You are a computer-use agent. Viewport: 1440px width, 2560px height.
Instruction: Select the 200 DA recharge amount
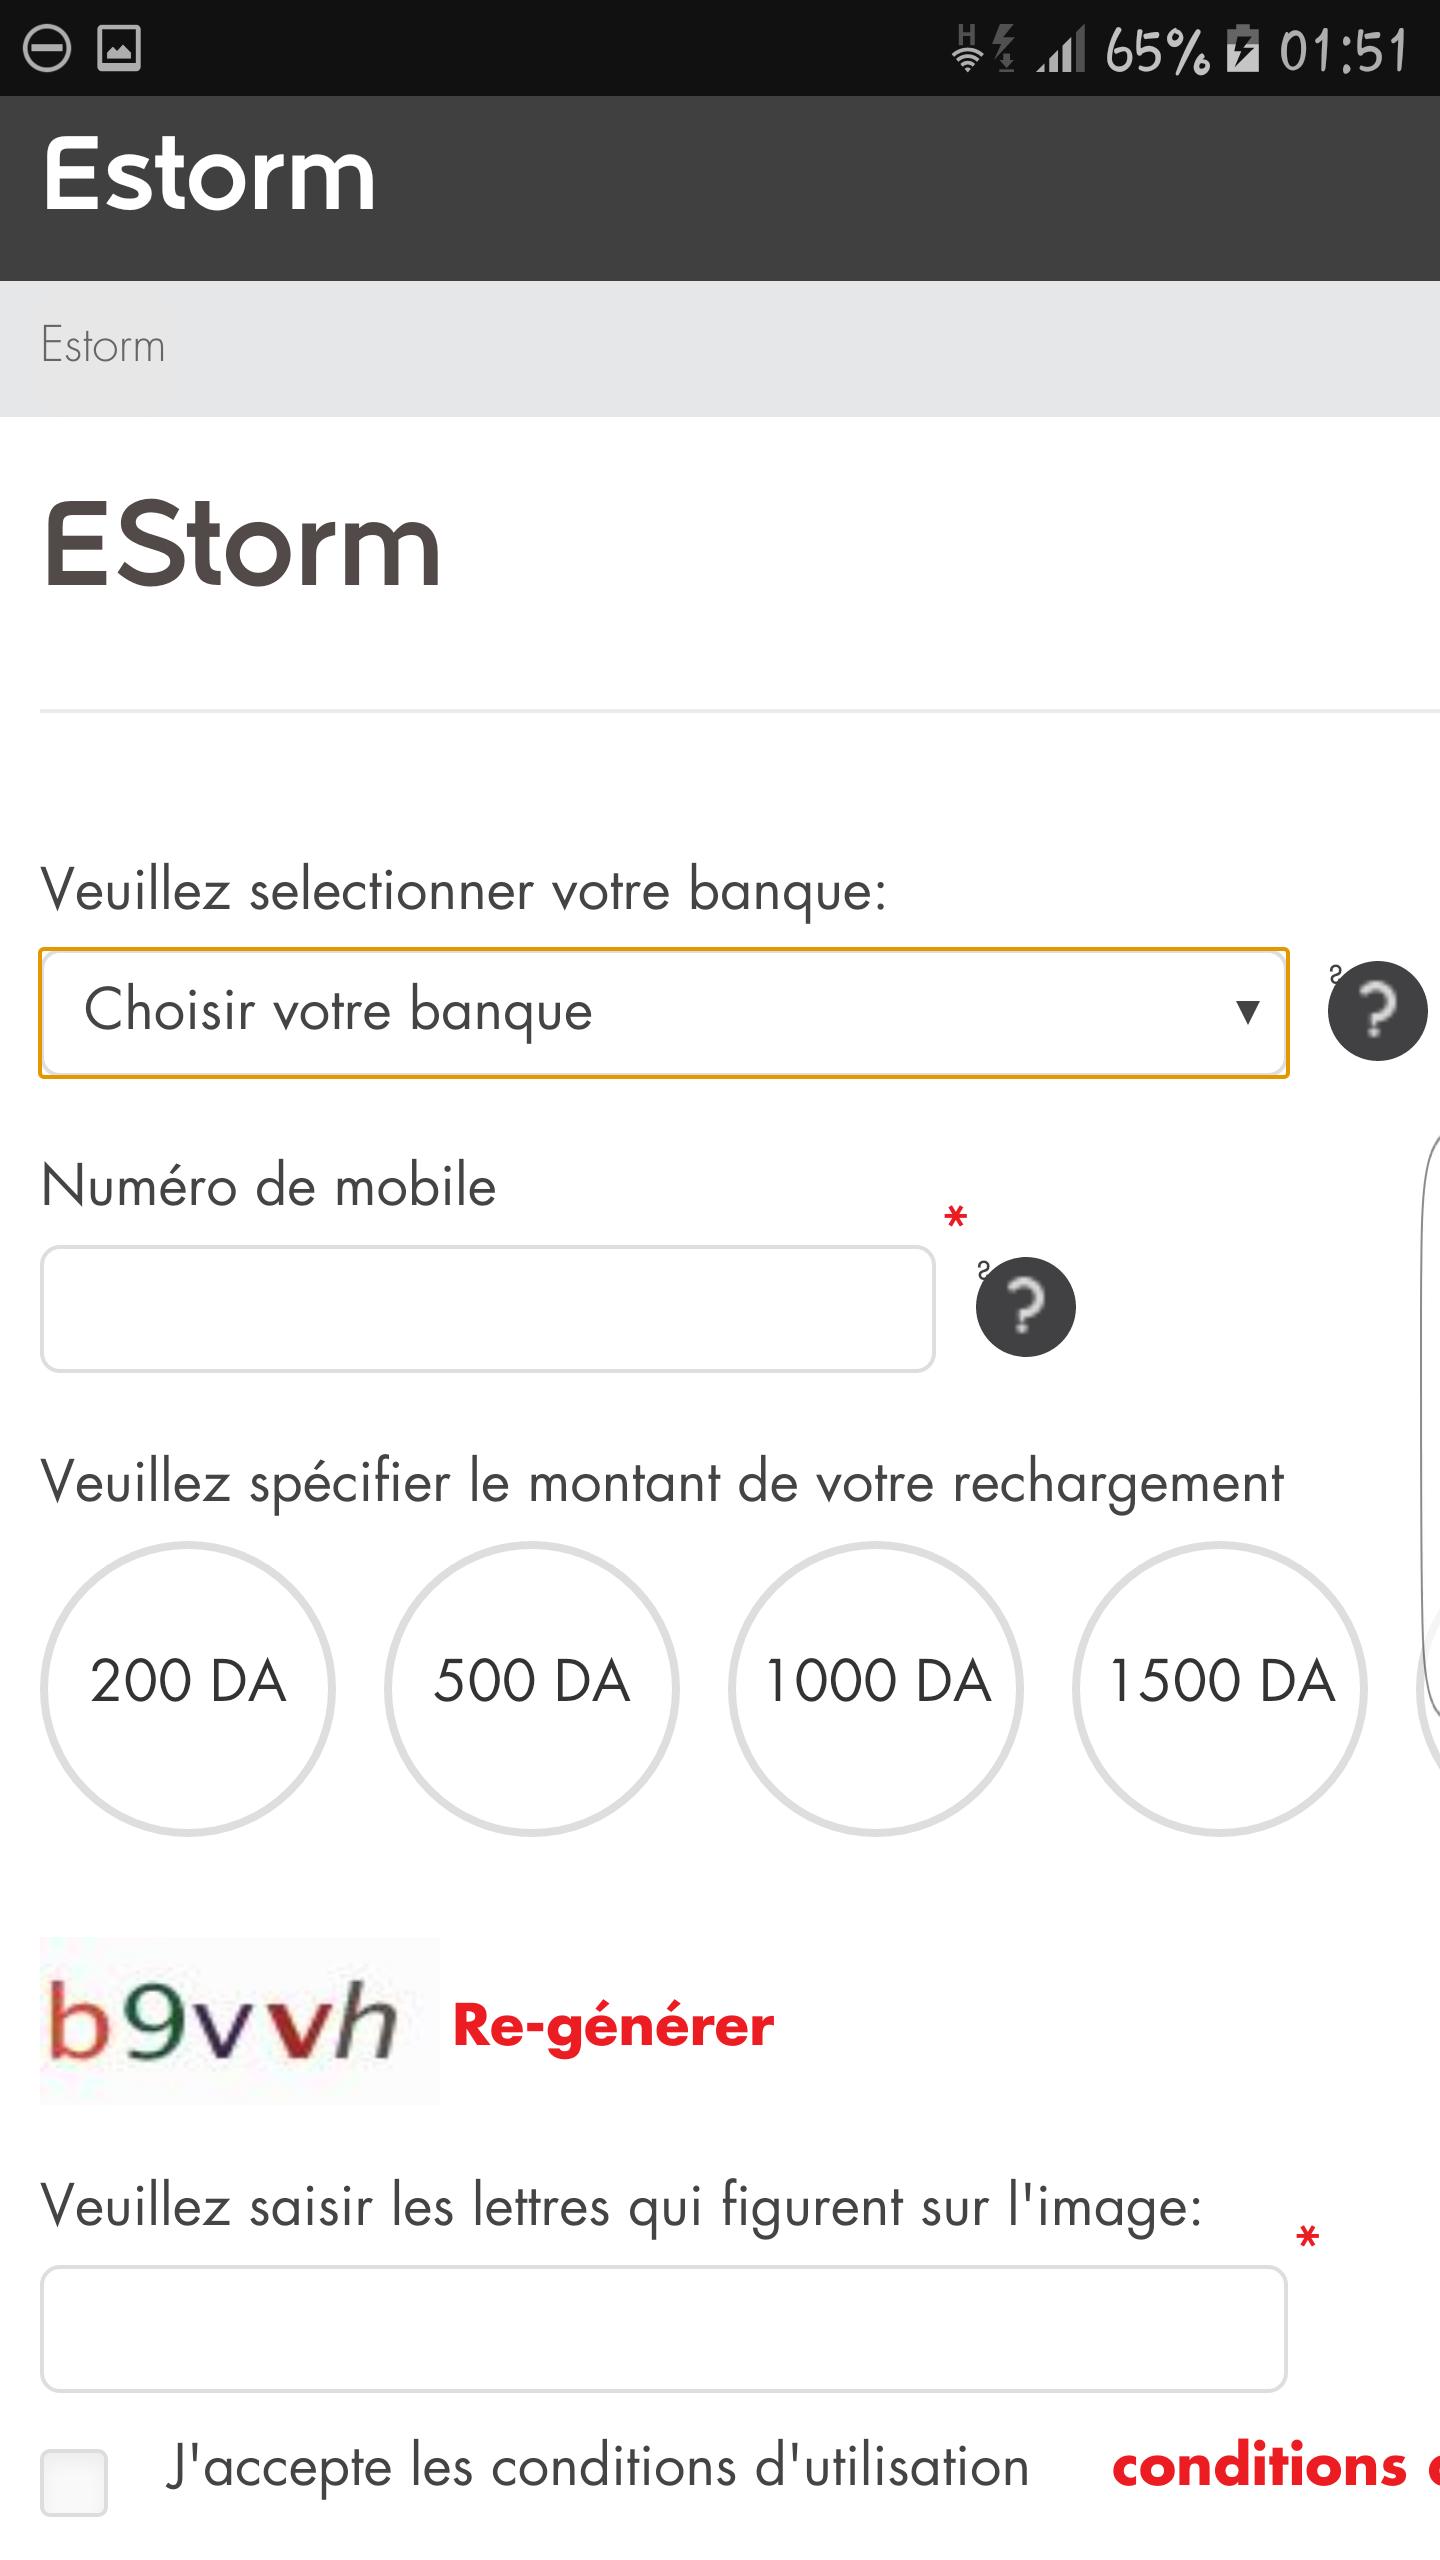tap(188, 1689)
